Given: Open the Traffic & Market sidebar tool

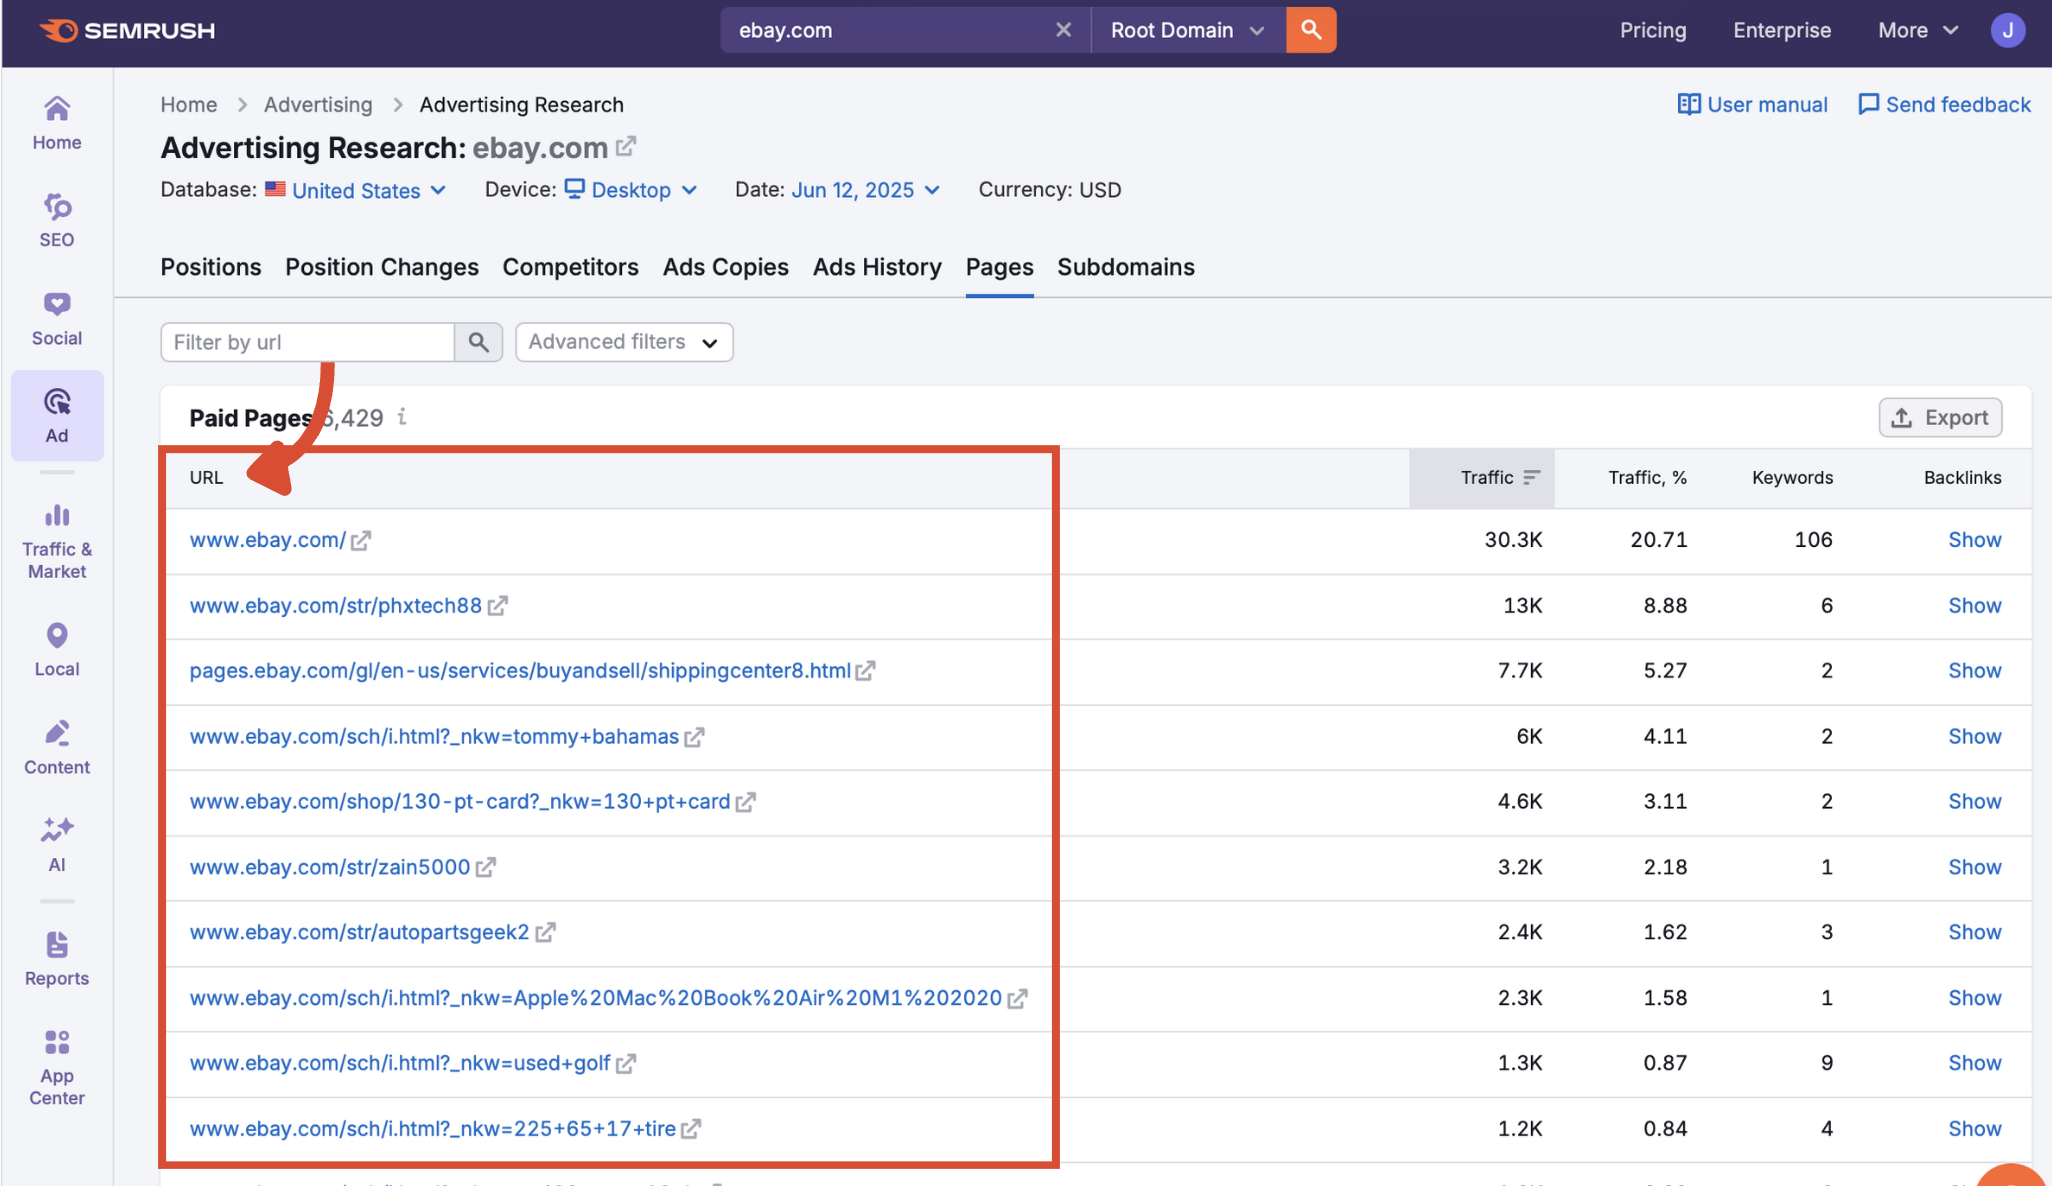Looking at the screenshot, I should [56, 538].
